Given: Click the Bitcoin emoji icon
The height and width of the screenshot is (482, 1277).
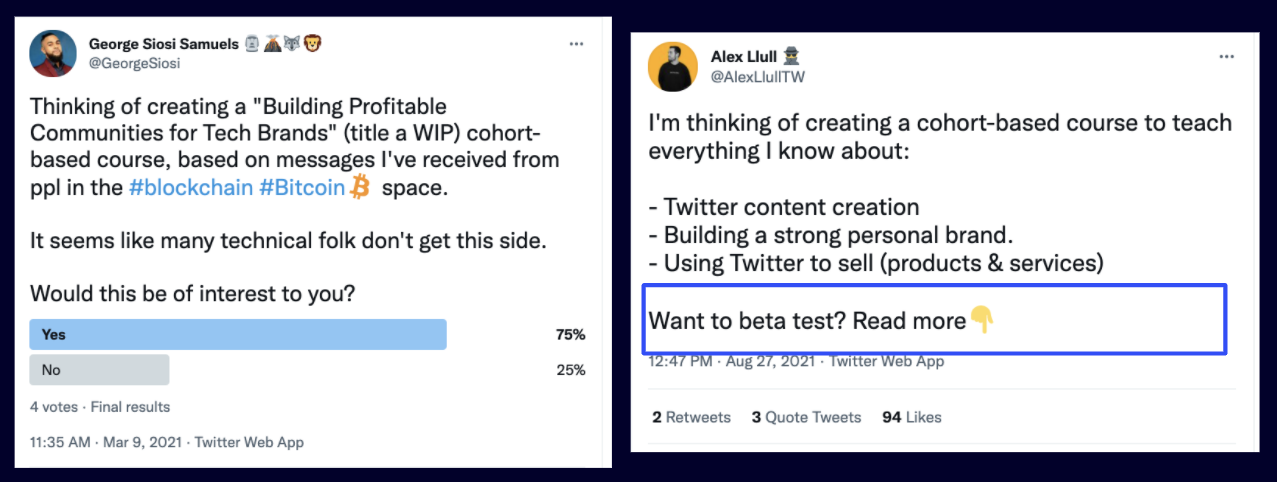Looking at the screenshot, I should tap(360, 187).
